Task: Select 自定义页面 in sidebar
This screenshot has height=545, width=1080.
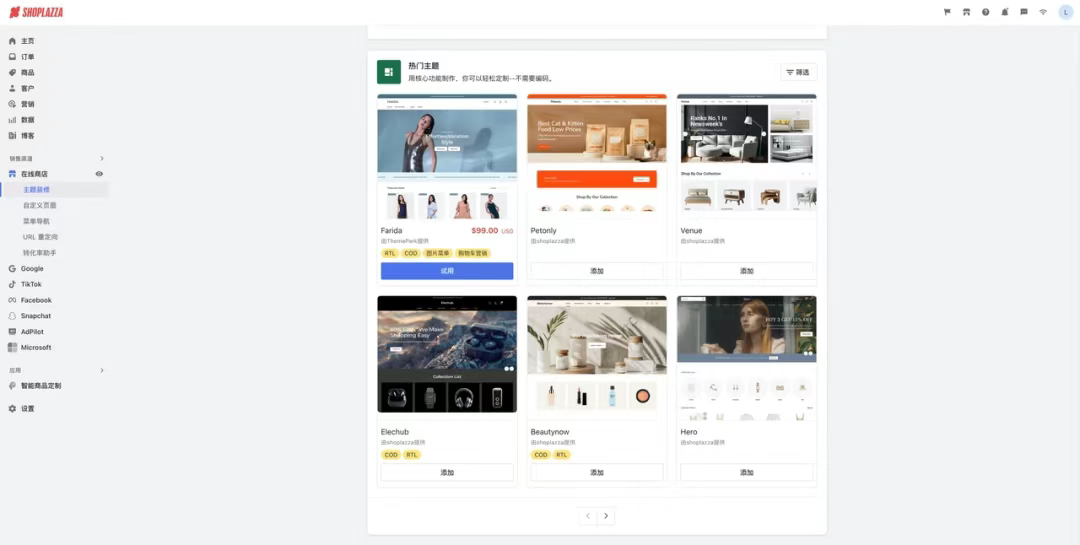Action: click(x=40, y=205)
